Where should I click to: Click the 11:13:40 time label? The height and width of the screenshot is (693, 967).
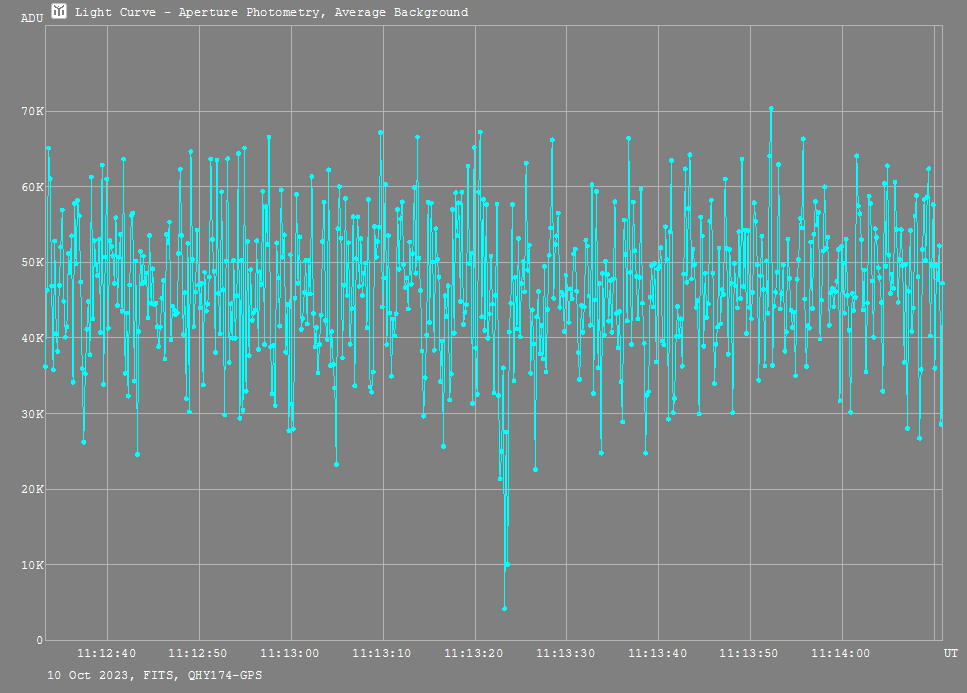(657, 654)
